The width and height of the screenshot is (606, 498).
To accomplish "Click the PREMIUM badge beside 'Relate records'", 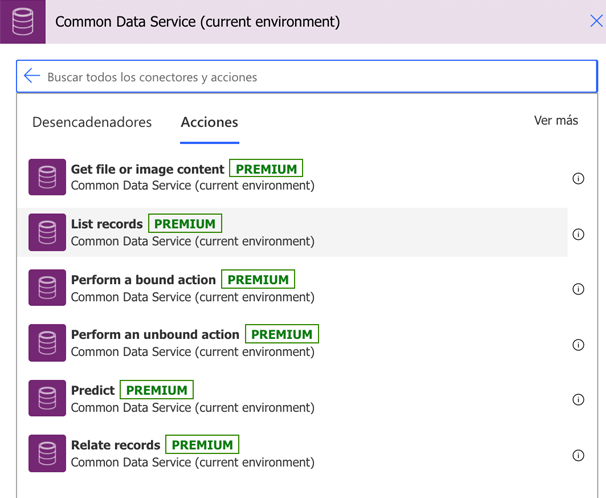I will pyautogui.click(x=202, y=444).
